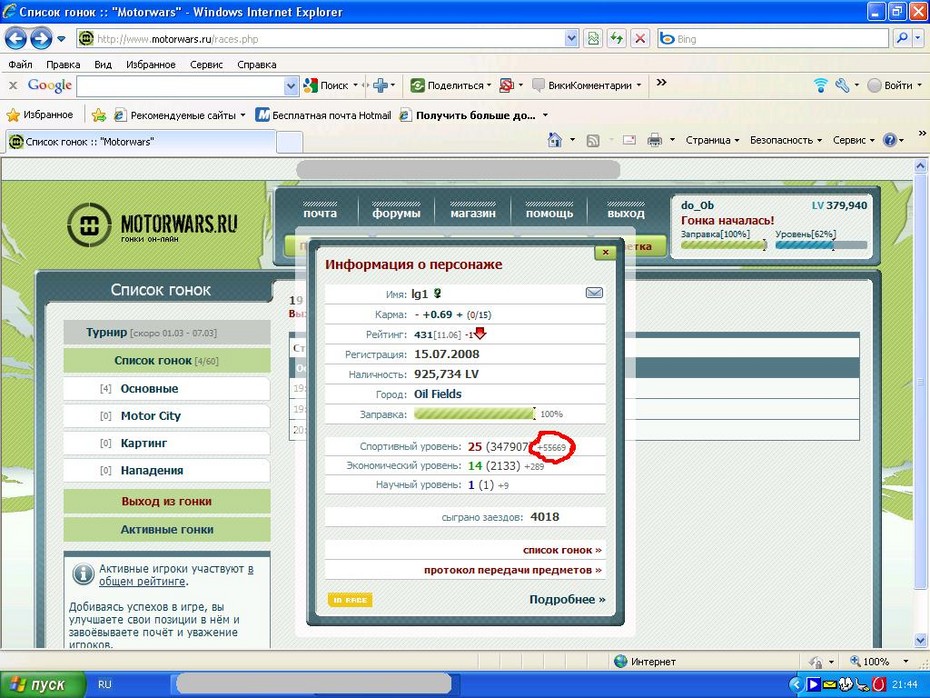Click the Google Поиск button
This screenshot has width=930, height=698.
tap(326, 85)
